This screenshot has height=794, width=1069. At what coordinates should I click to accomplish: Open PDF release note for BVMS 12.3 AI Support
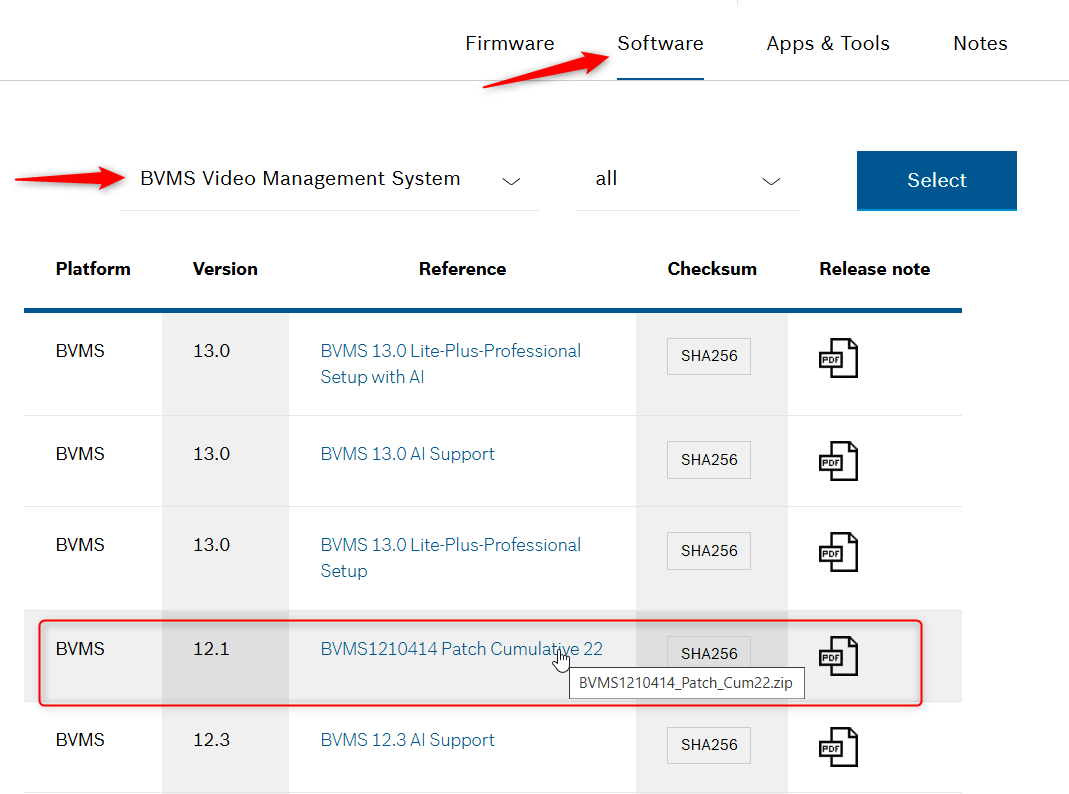(838, 746)
